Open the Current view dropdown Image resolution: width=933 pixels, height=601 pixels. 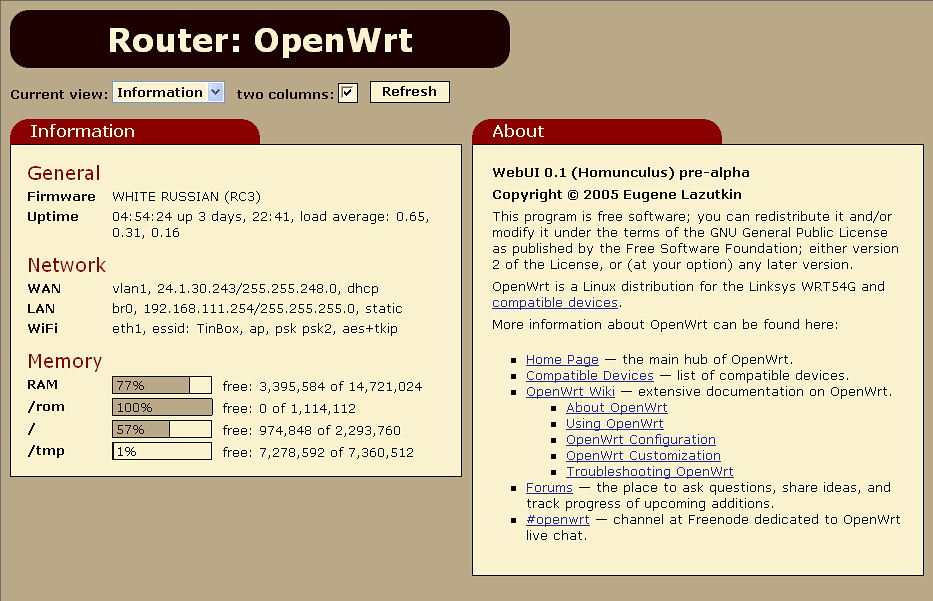(168, 92)
